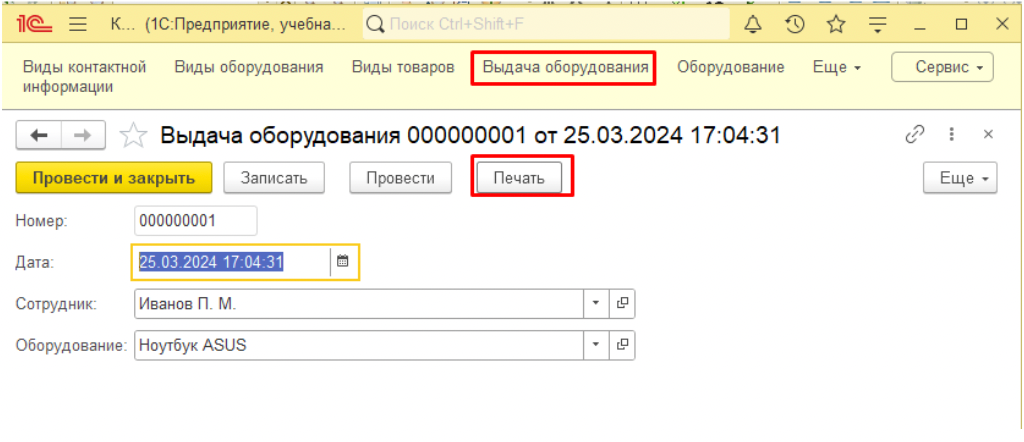Expand Еще menu in document toolbar

click(x=960, y=178)
